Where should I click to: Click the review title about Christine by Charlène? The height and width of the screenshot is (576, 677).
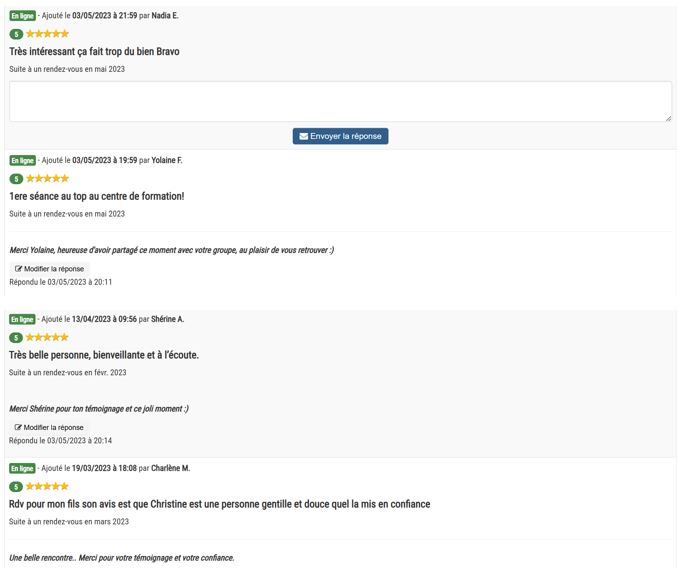[219, 504]
